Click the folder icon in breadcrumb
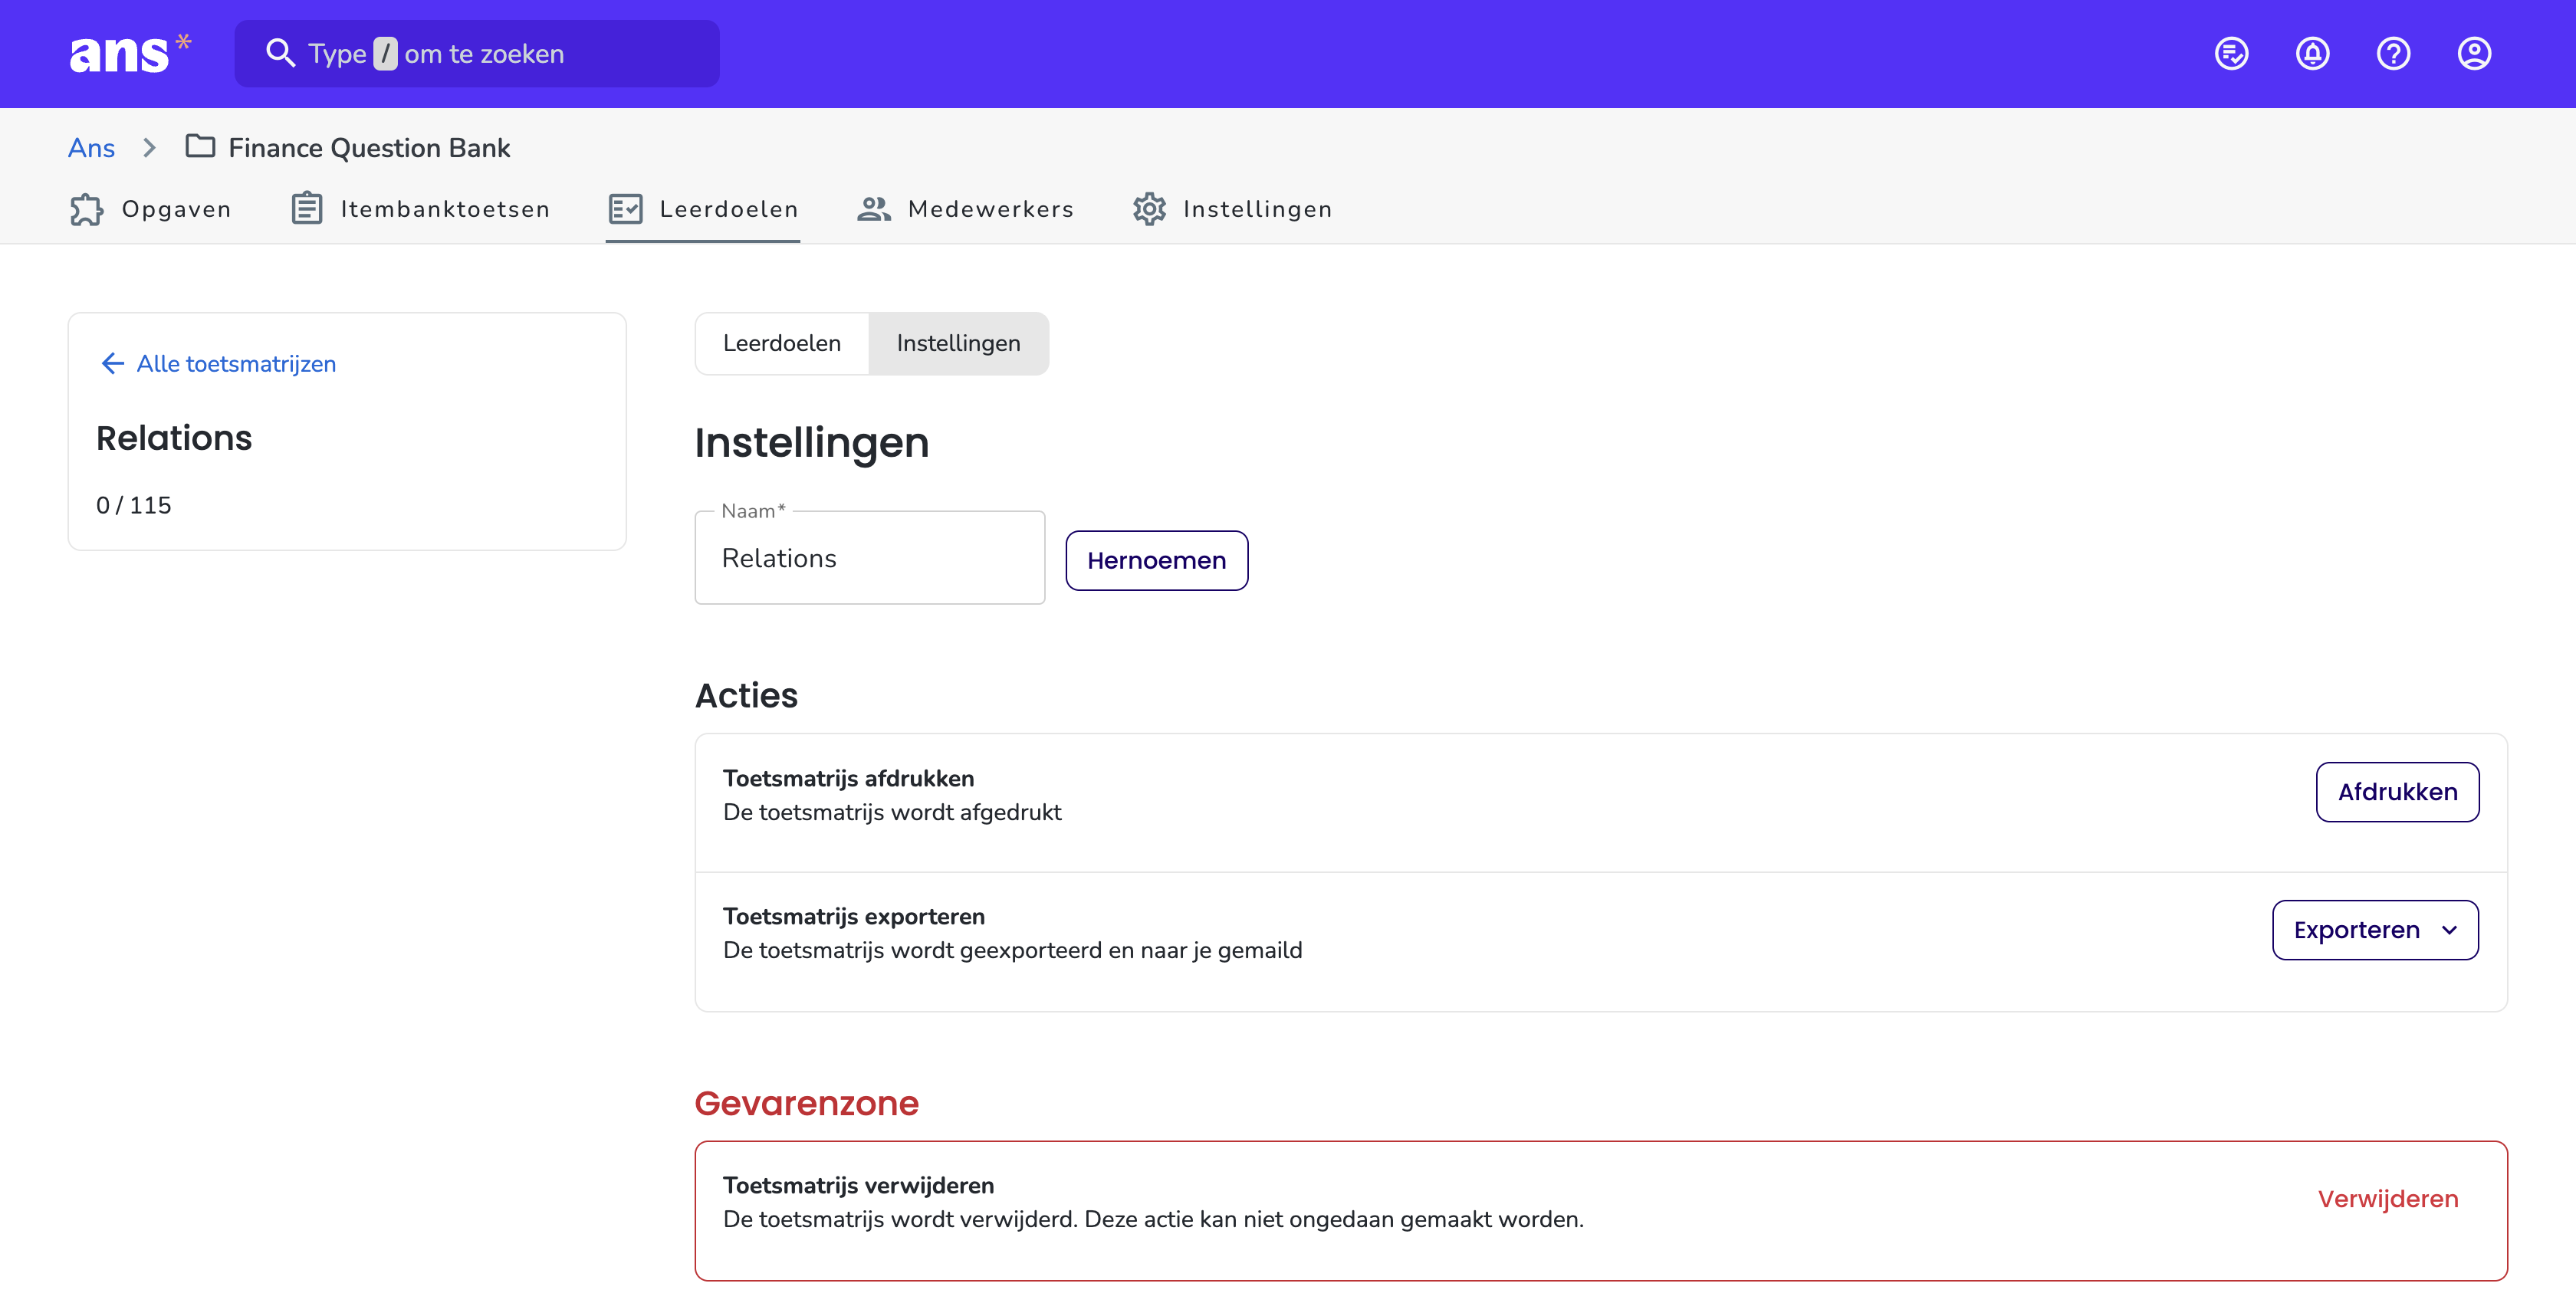 200,147
